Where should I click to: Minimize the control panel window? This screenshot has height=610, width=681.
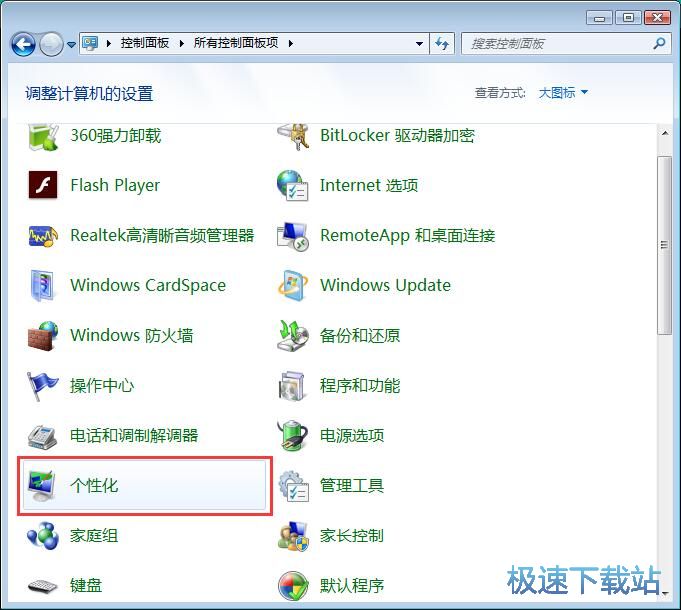tap(599, 18)
